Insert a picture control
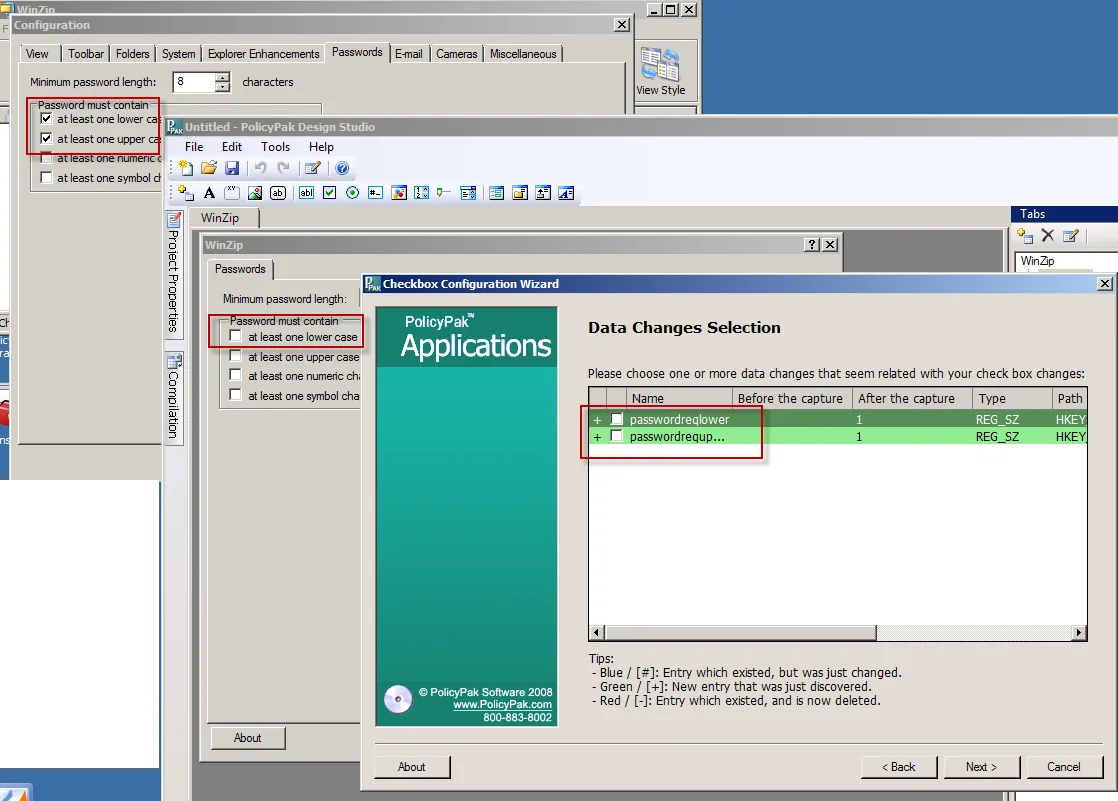This screenshot has width=1118, height=801. [255, 193]
